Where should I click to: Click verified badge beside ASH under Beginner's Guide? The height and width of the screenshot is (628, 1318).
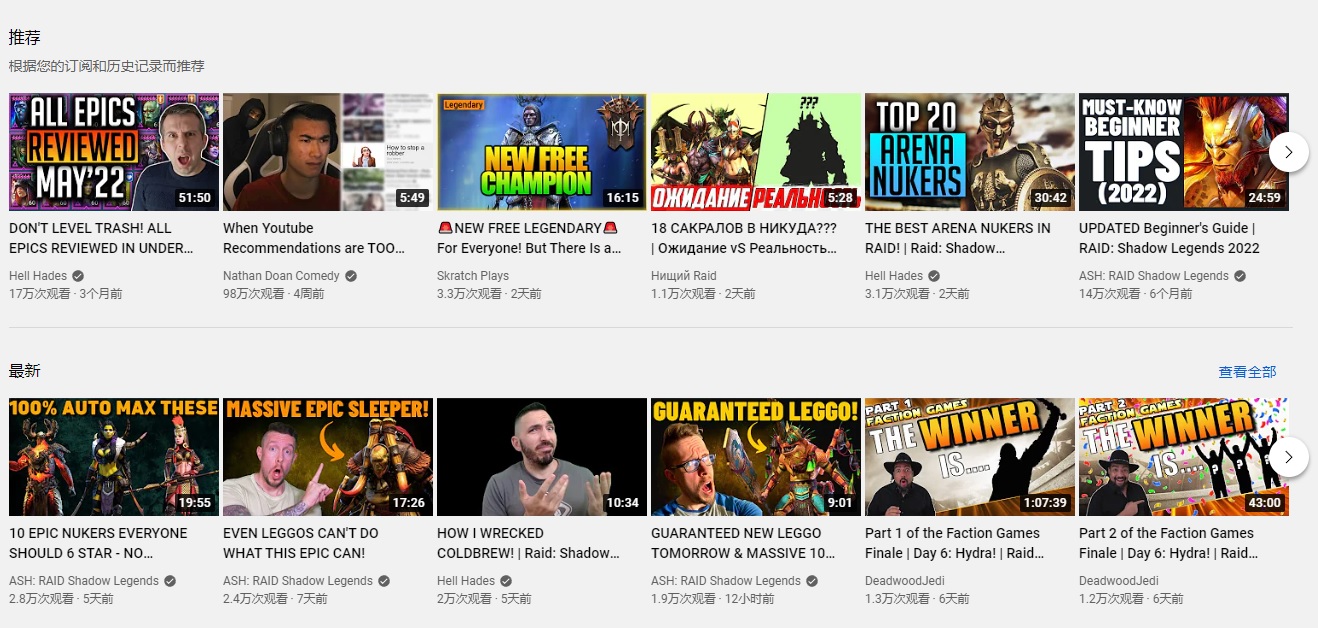point(1240,276)
